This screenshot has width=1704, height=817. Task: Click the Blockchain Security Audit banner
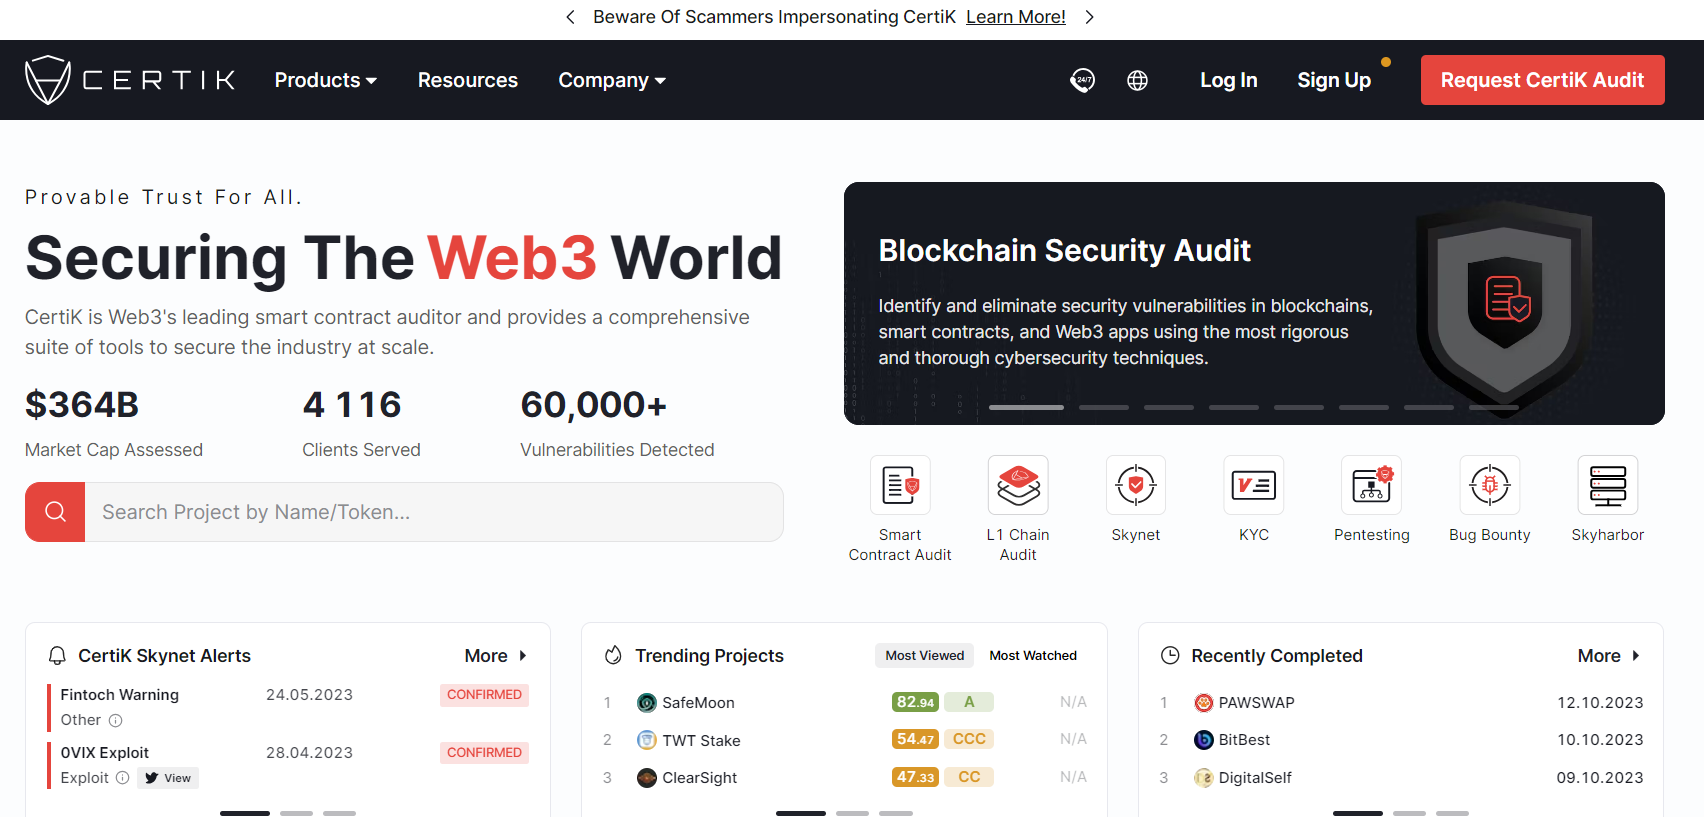(x=1254, y=303)
